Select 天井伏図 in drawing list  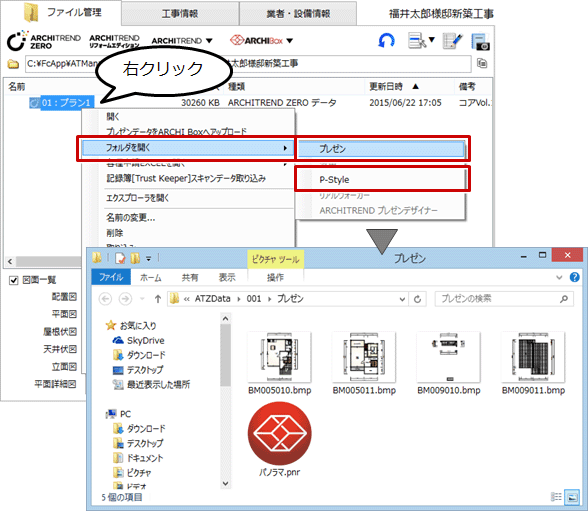pyautogui.click(x=60, y=349)
